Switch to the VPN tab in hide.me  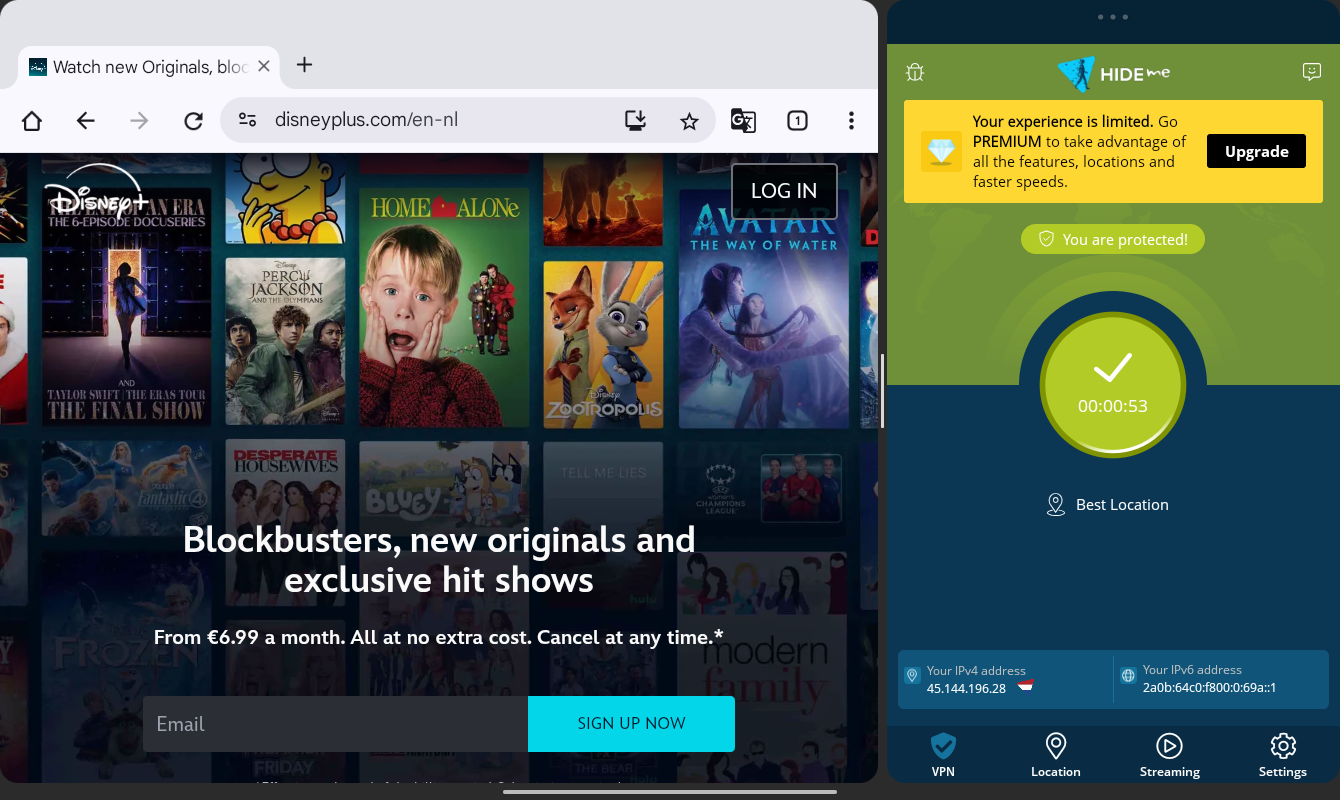click(943, 755)
